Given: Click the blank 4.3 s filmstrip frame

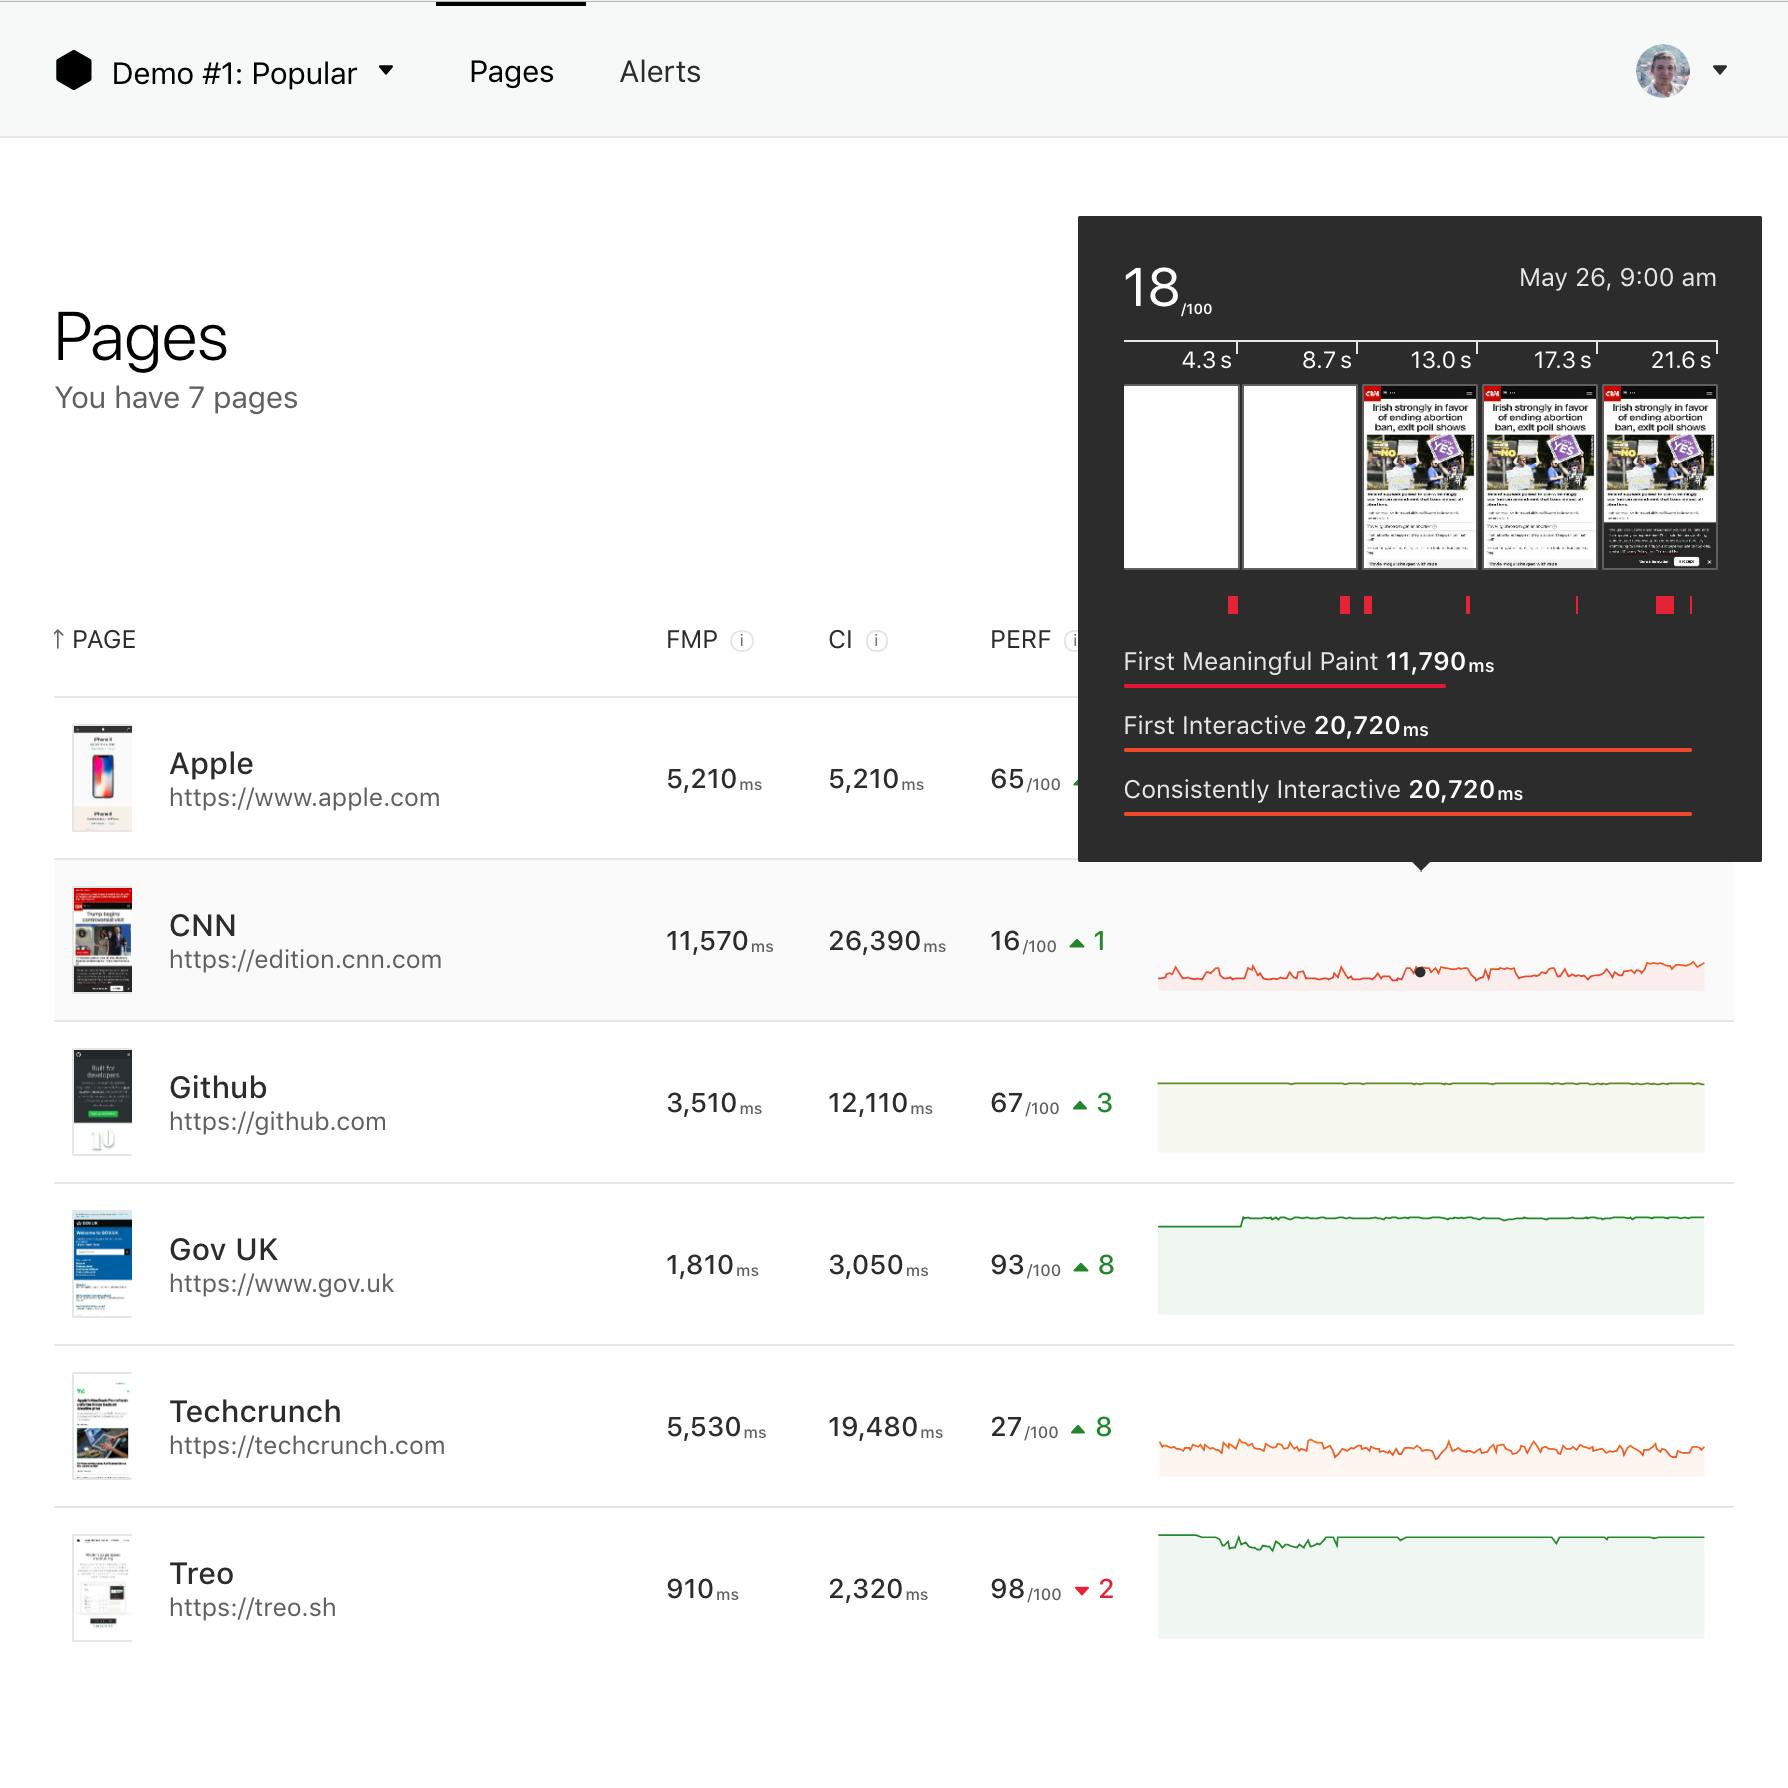Looking at the screenshot, I should tap(1181, 477).
